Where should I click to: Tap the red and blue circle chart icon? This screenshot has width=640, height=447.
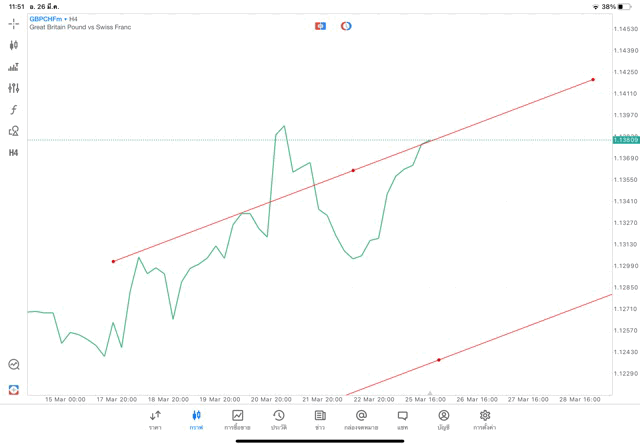pos(346,26)
